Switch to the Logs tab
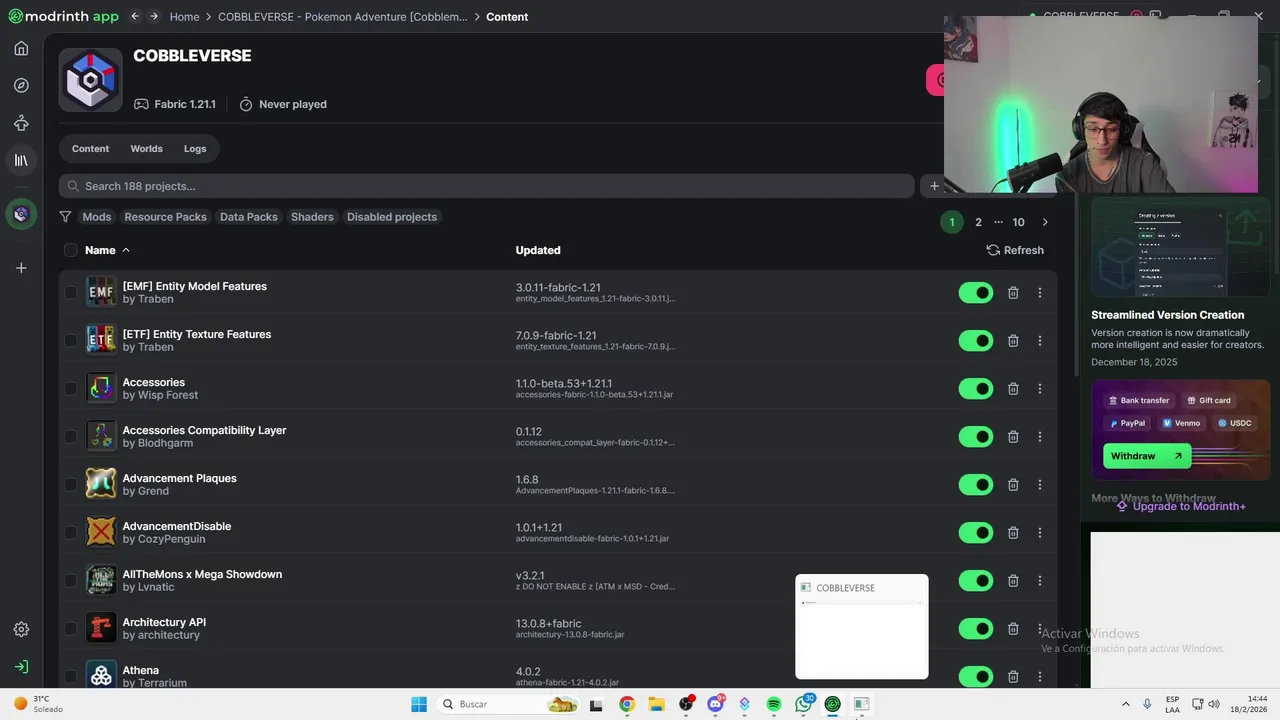 point(195,149)
